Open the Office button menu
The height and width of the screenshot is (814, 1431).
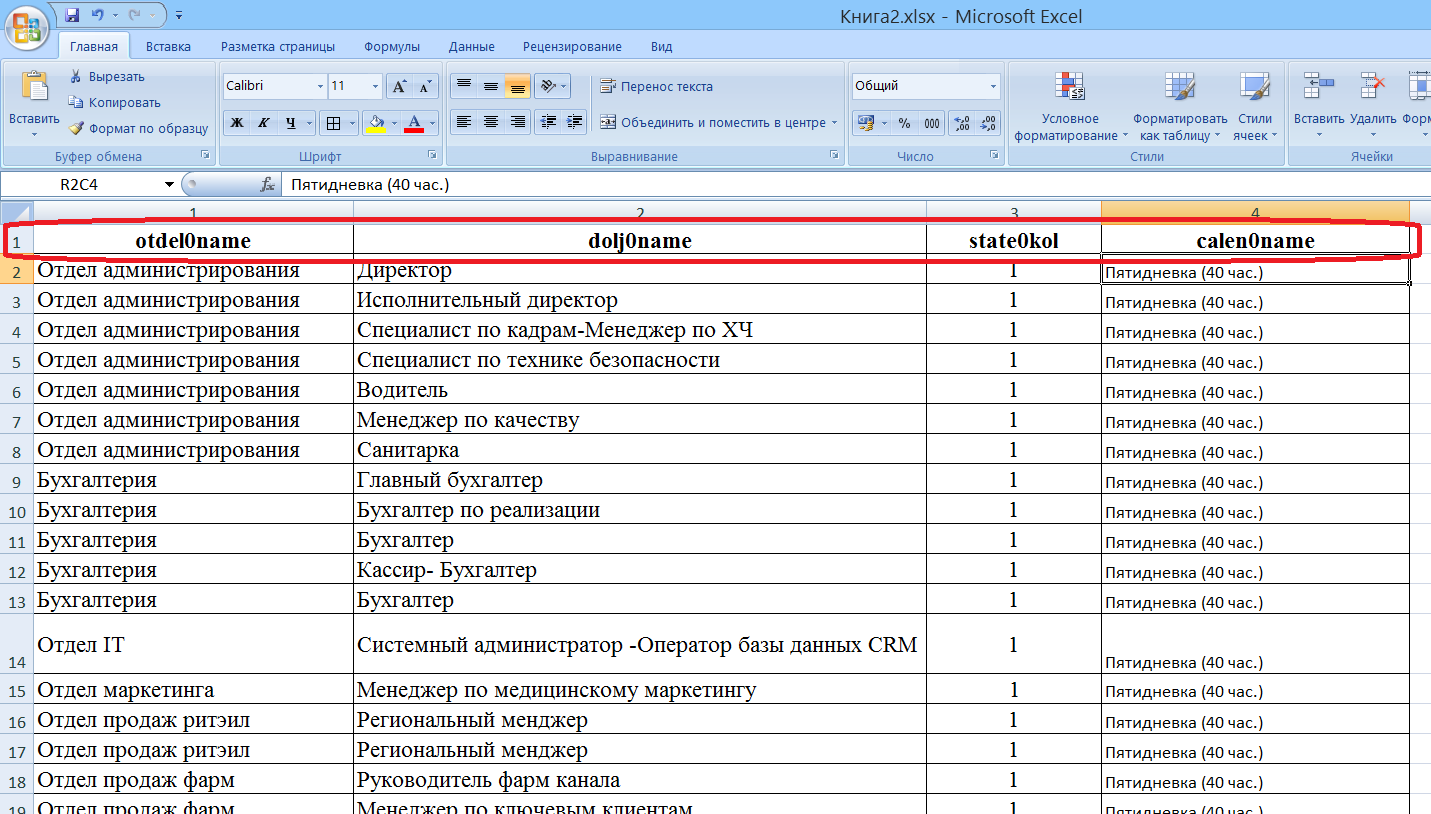click(x=27, y=27)
